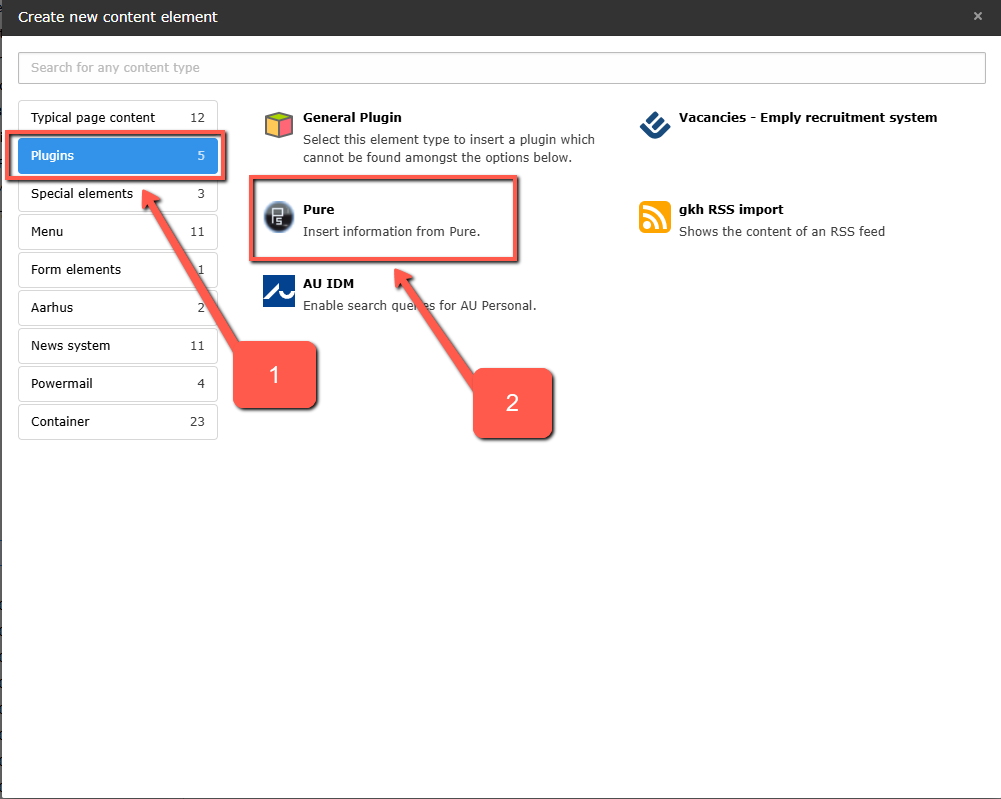
Task: Choose the General Plugin title link
Action: [352, 118]
